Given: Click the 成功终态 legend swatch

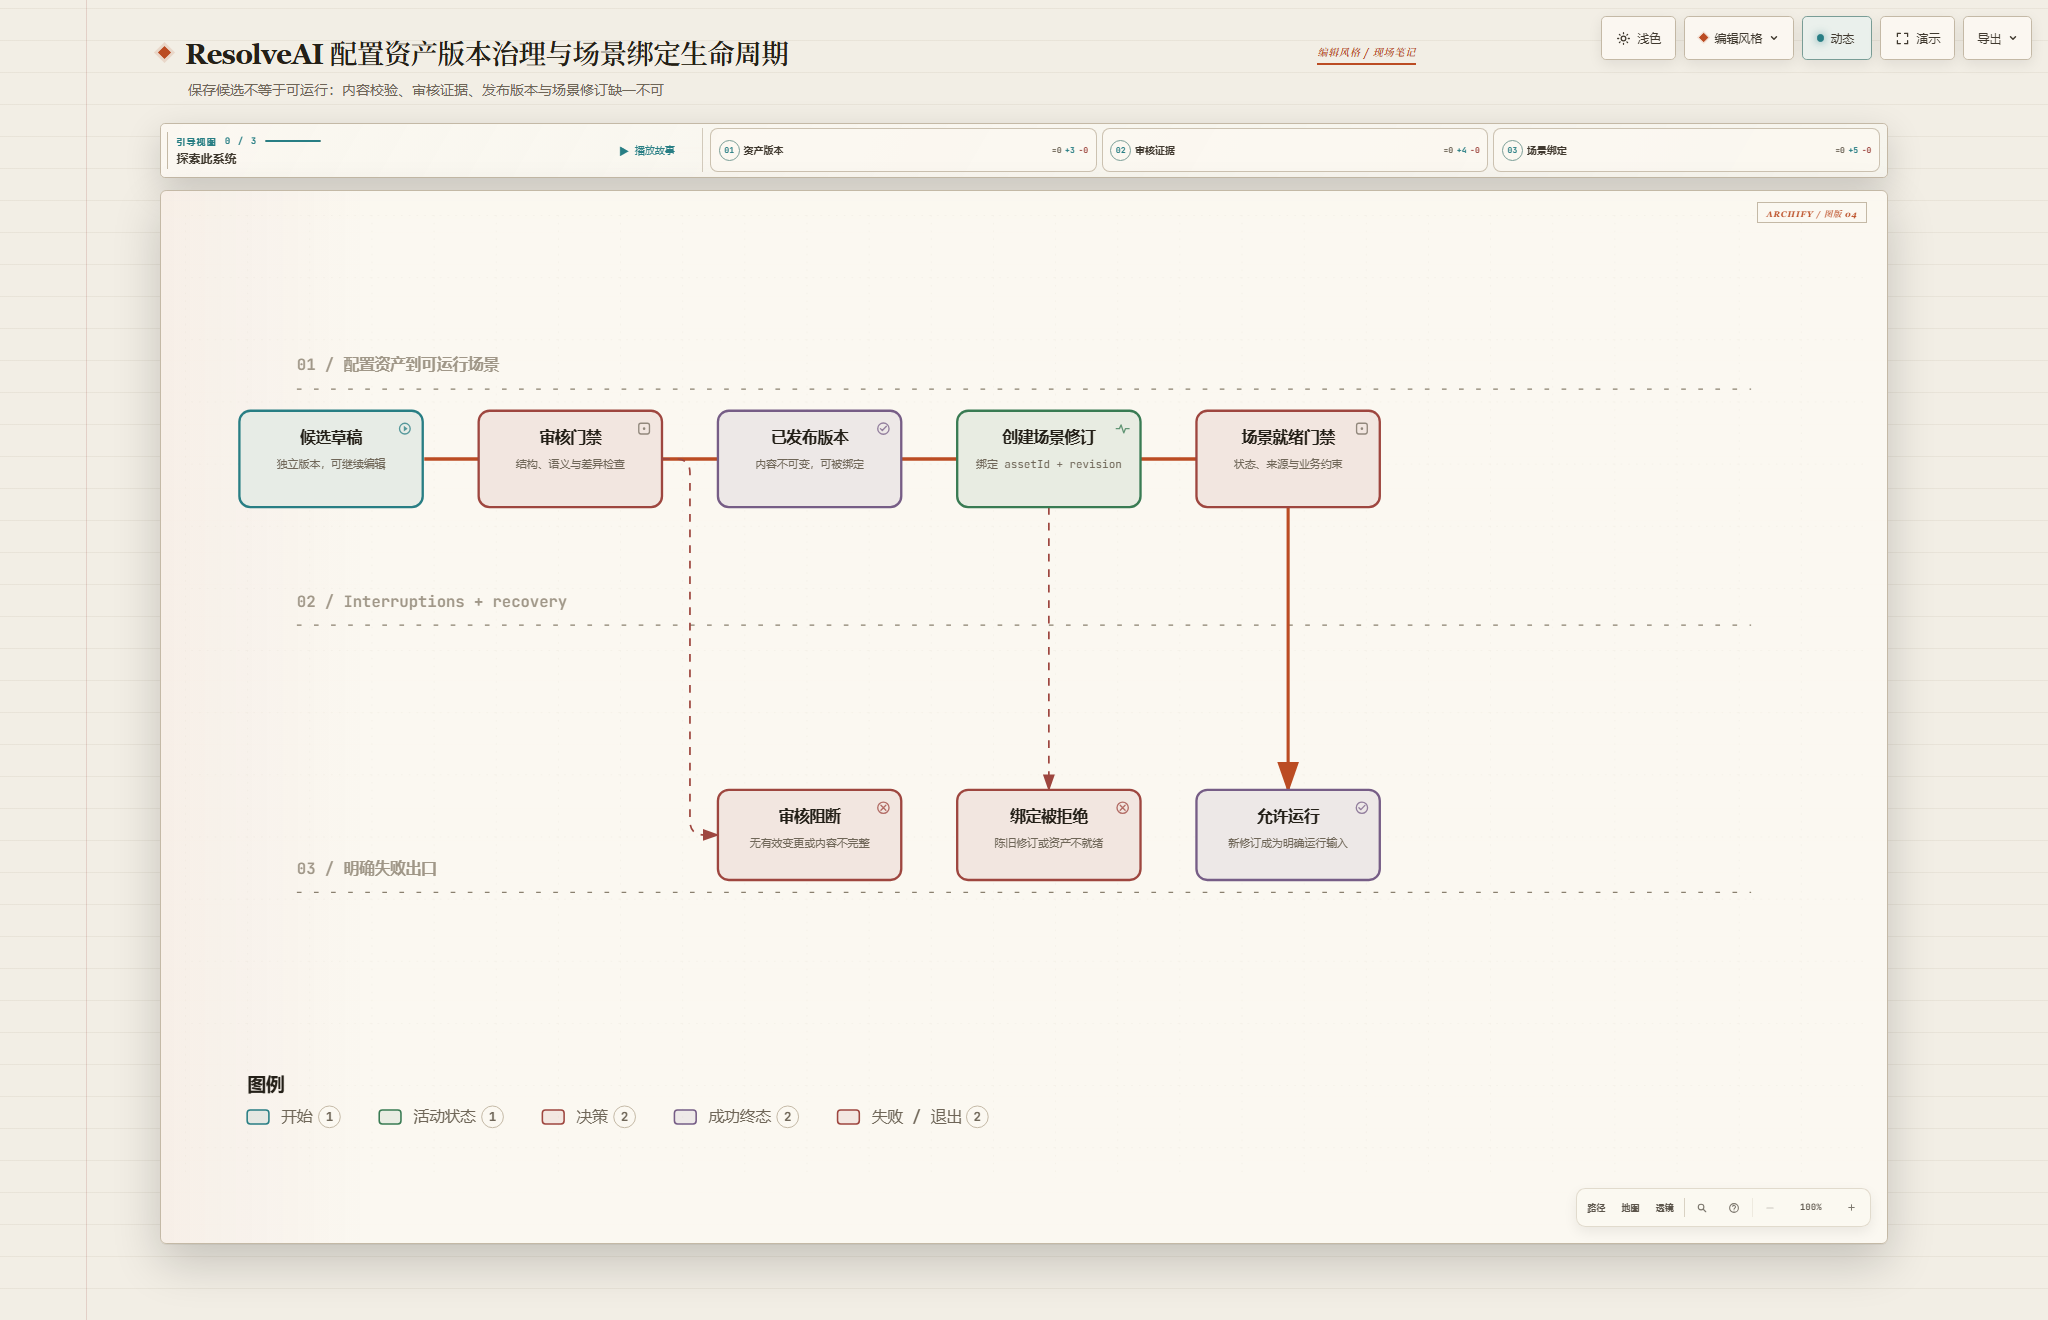Looking at the screenshot, I should click(685, 1117).
